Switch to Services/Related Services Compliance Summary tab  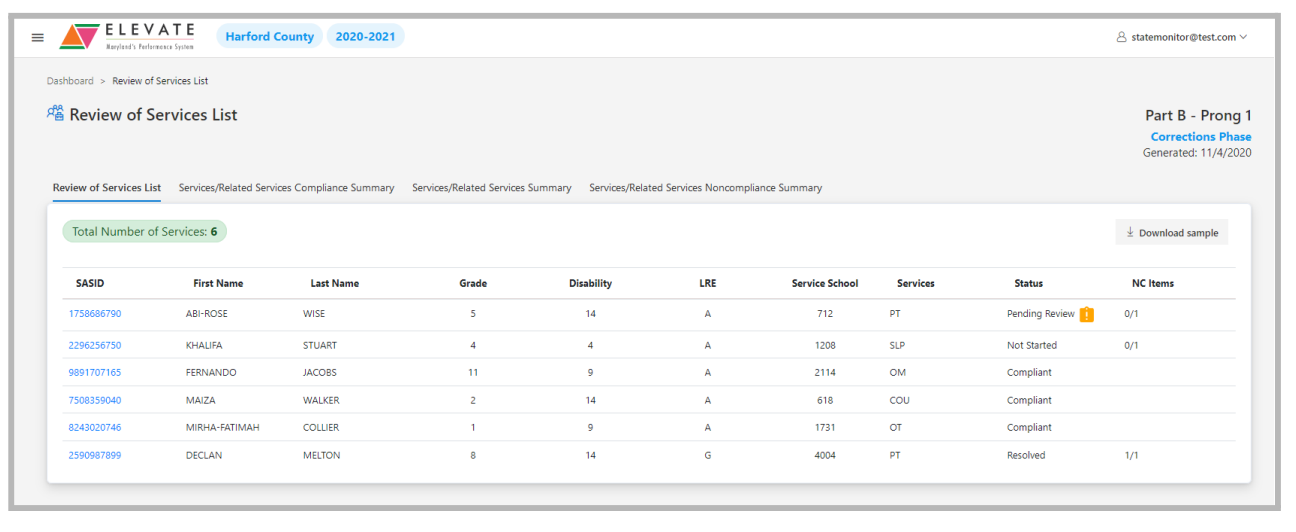(286, 188)
